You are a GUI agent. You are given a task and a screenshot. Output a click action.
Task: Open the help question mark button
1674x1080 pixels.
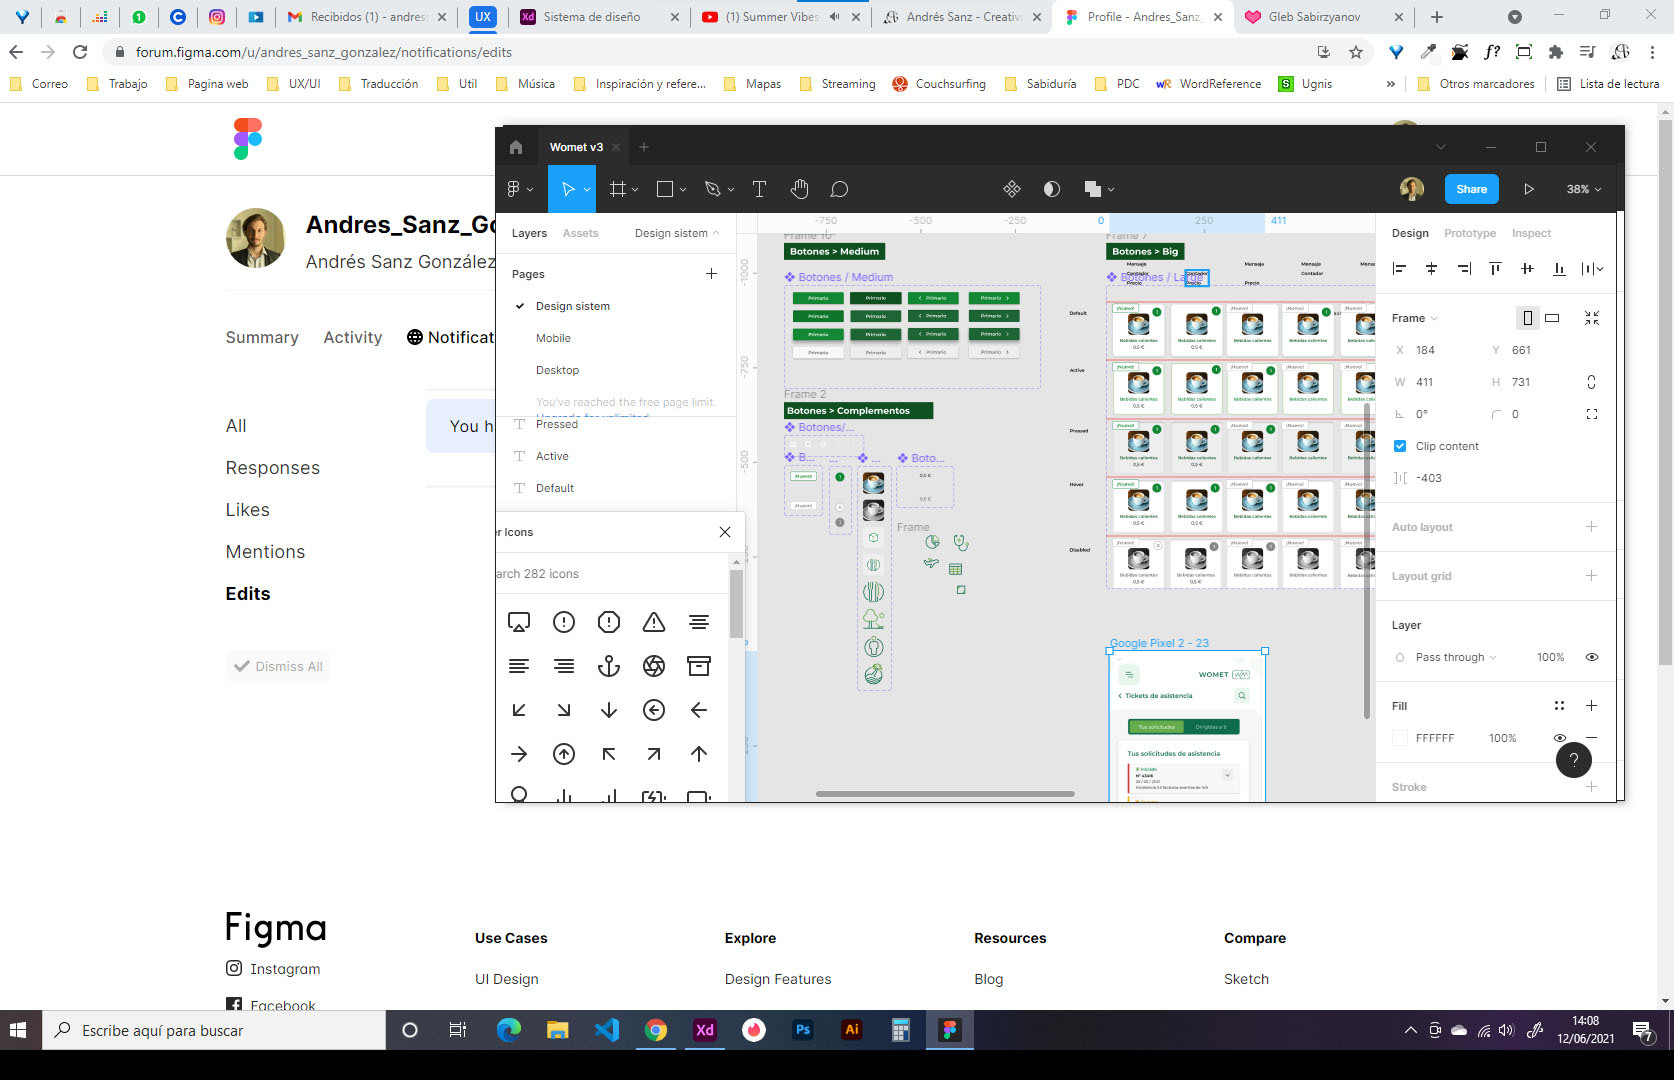click(1573, 759)
